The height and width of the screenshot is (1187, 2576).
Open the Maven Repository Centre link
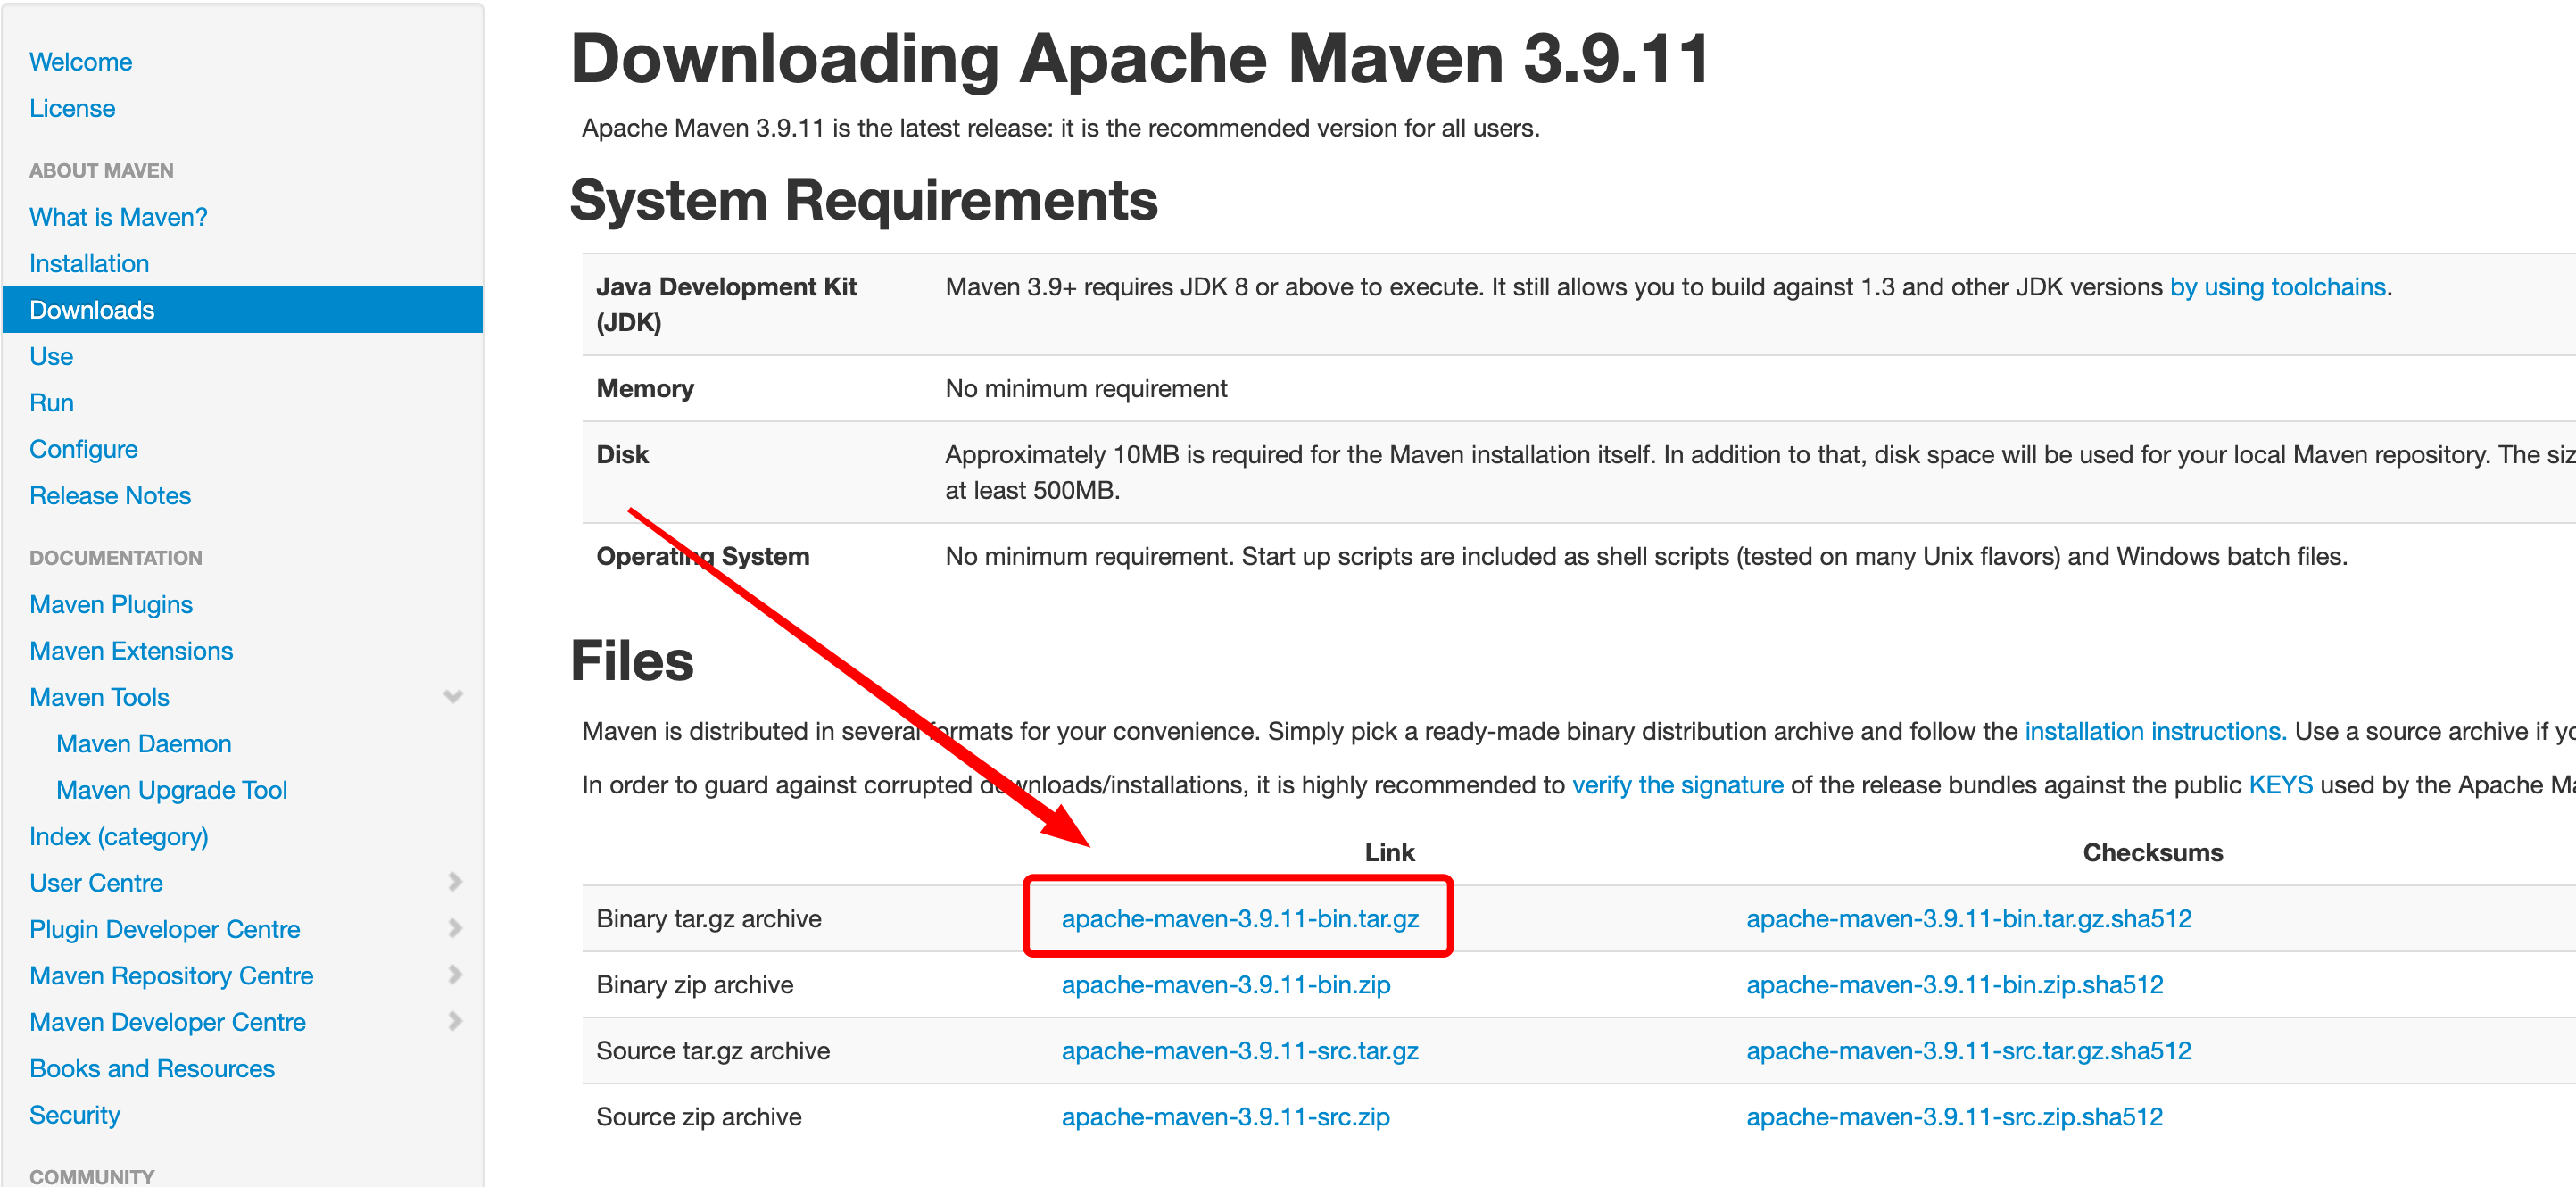[x=171, y=976]
